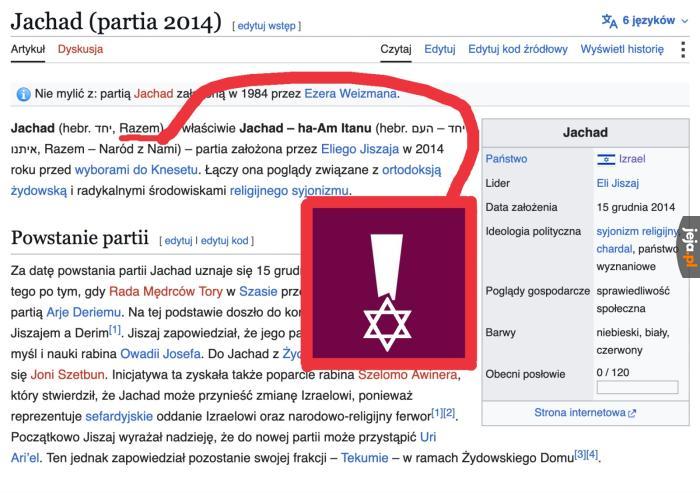700x493 pixels.
Task: Open the Ezera Weizmana link
Action: (x=350, y=94)
